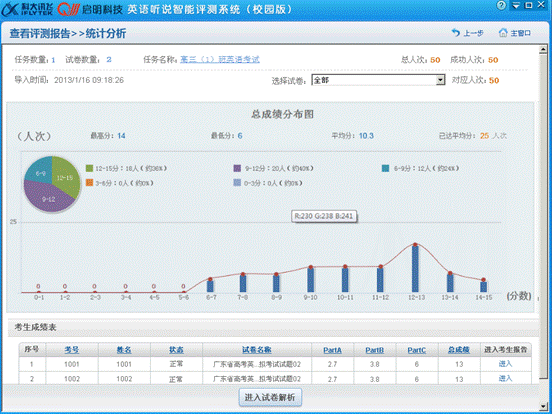The height and width of the screenshot is (414, 552).
Task: Click the 选择试卷 combo box showing 全部
Action: (x=378, y=80)
